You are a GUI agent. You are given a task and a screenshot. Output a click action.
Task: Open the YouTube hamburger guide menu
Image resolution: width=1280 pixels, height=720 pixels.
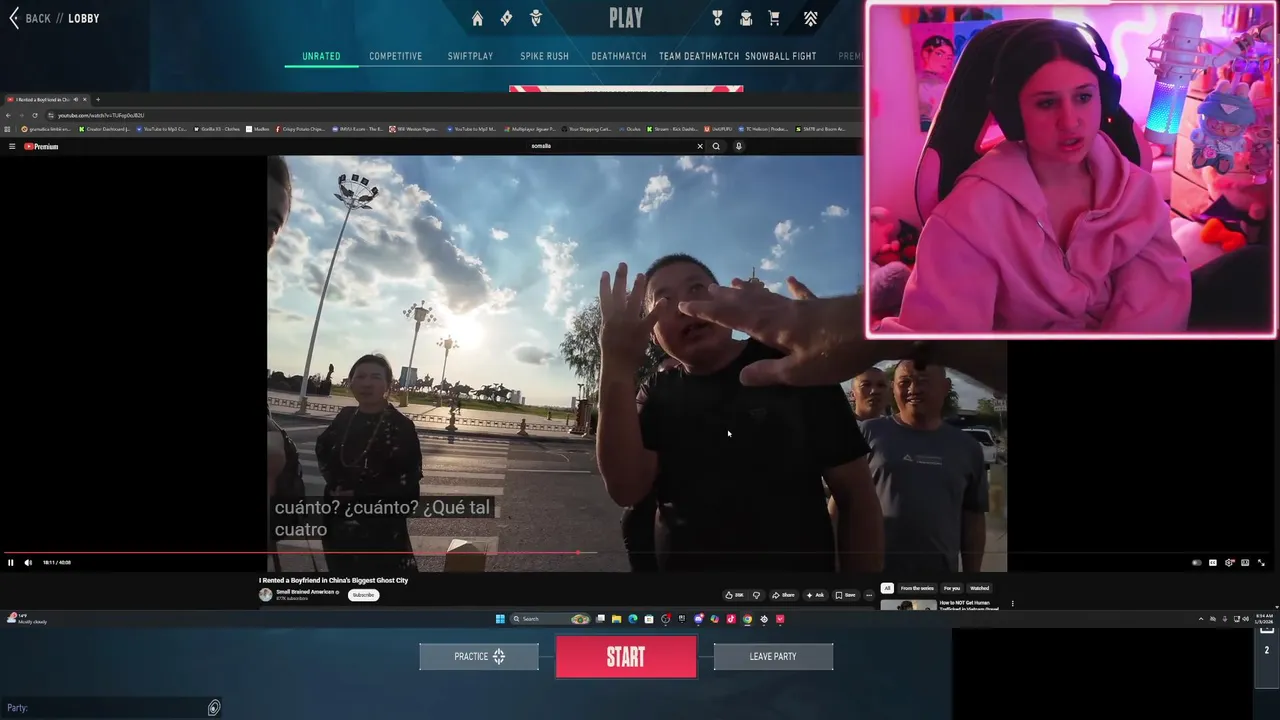[12, 146]
